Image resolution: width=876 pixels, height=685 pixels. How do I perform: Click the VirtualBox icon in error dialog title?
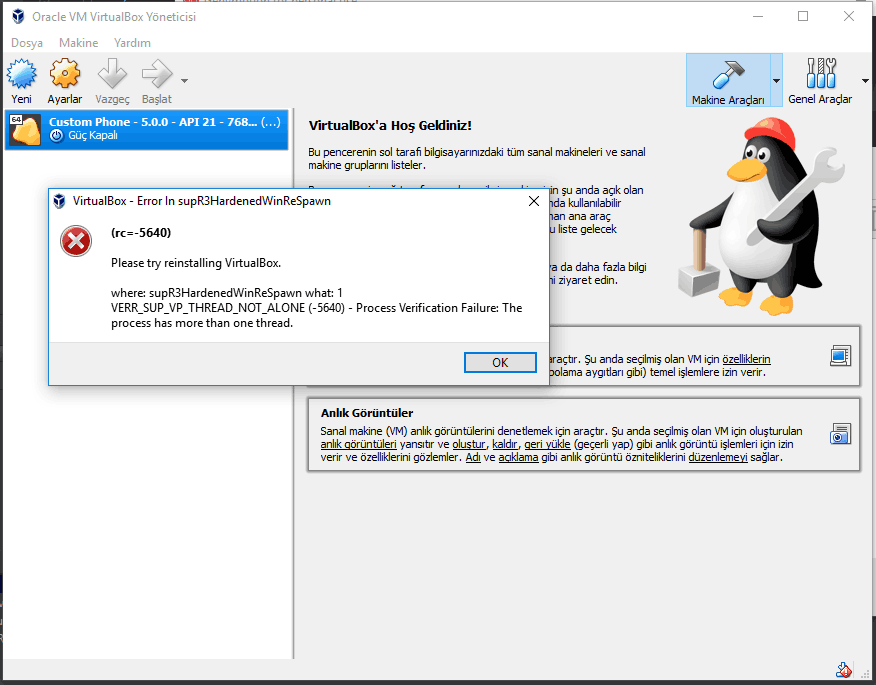(x=59, y=201)
